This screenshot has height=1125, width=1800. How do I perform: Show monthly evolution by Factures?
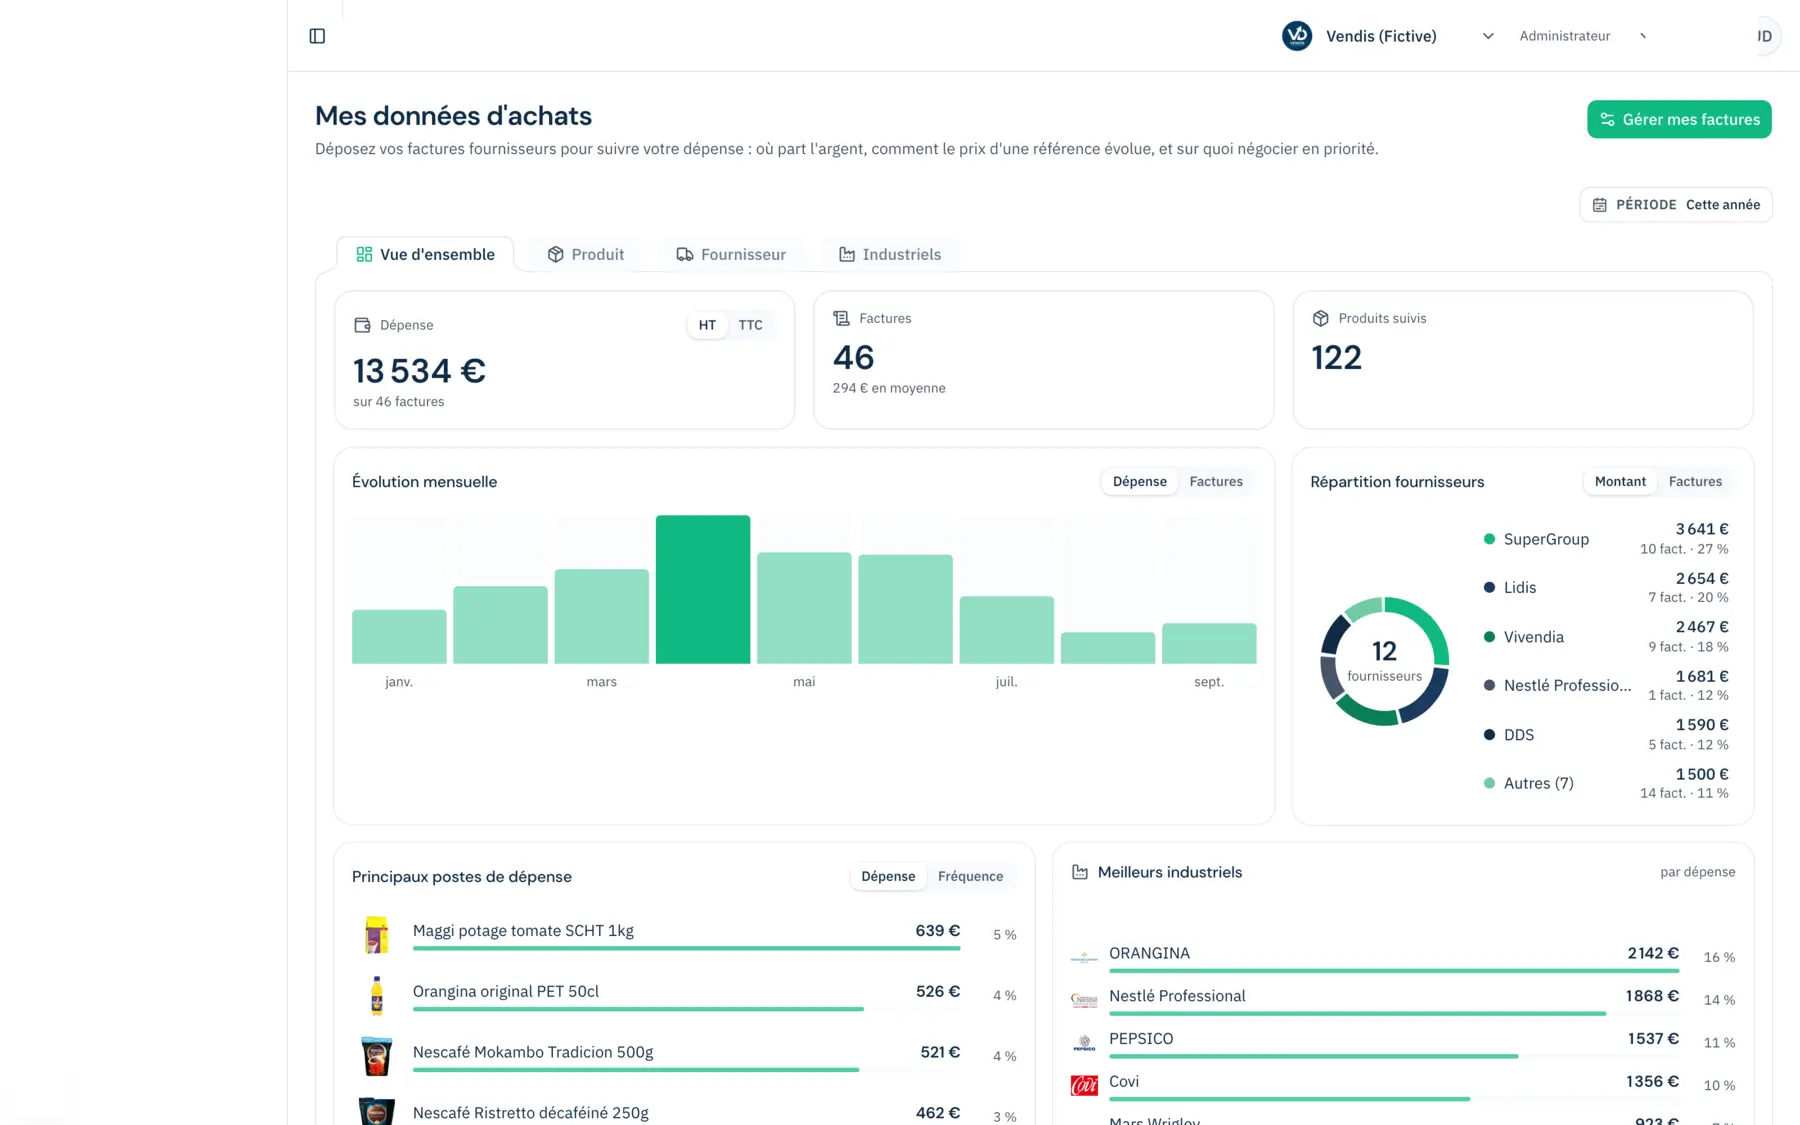point(1215,481)
